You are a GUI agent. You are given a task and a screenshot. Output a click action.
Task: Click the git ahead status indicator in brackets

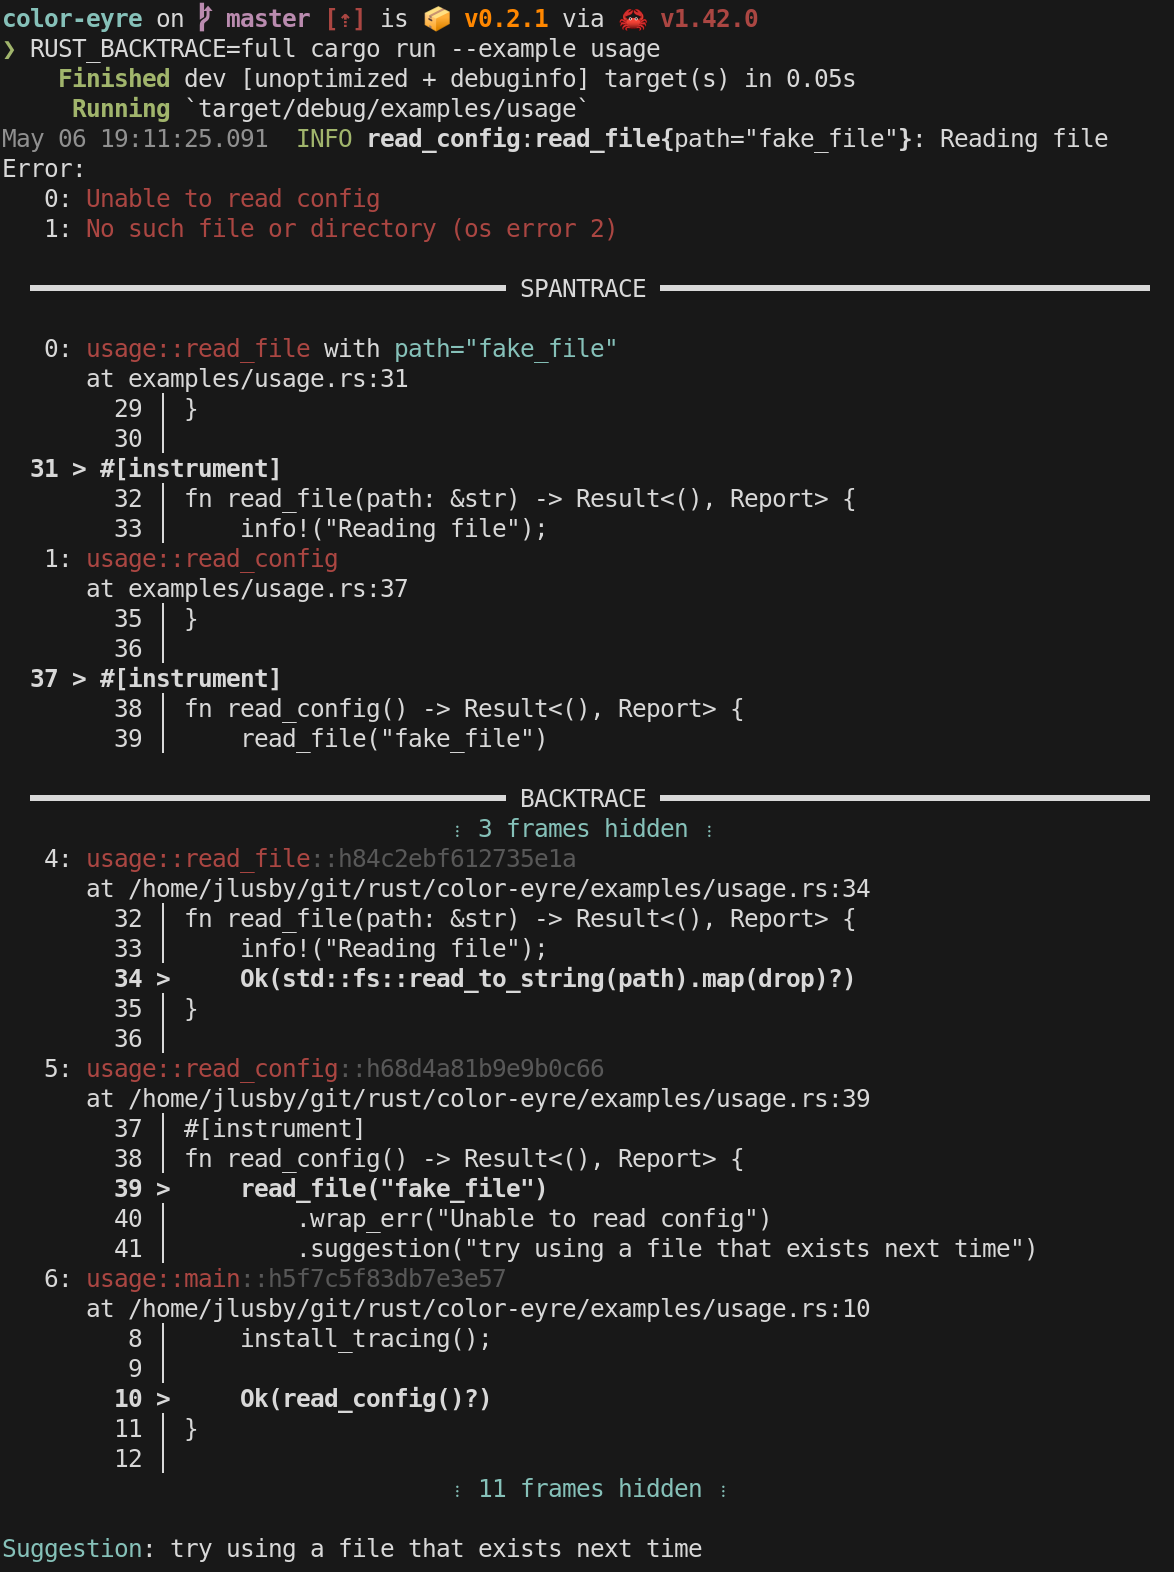coord(345,19)
